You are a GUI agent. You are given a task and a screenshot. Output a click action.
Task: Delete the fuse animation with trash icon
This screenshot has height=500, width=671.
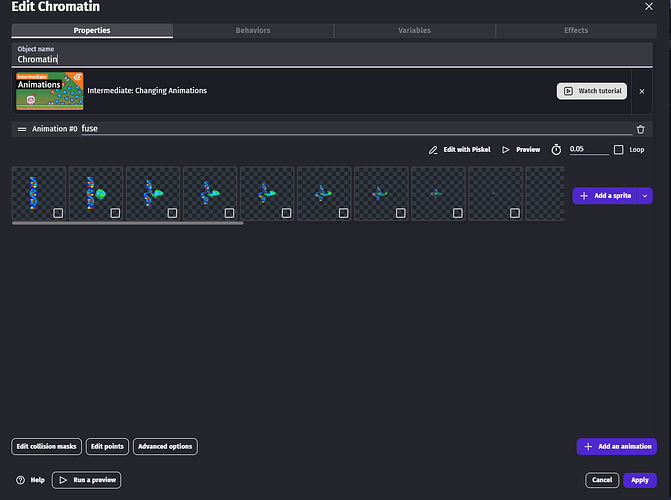coord(641,129)
